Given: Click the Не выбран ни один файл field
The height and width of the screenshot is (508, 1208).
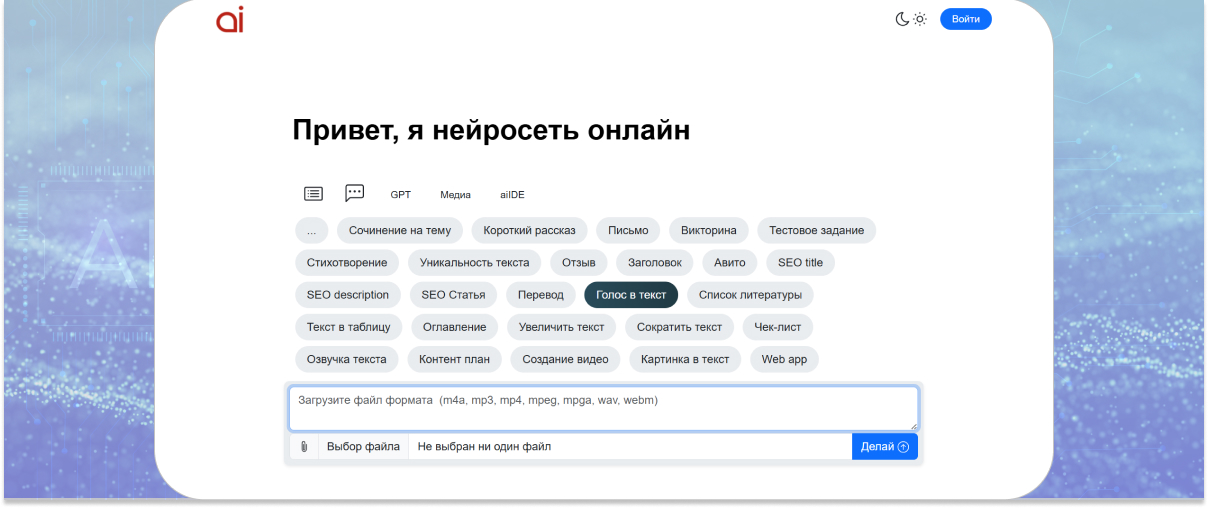Looking at the screenshot, I should coord(630,447).
